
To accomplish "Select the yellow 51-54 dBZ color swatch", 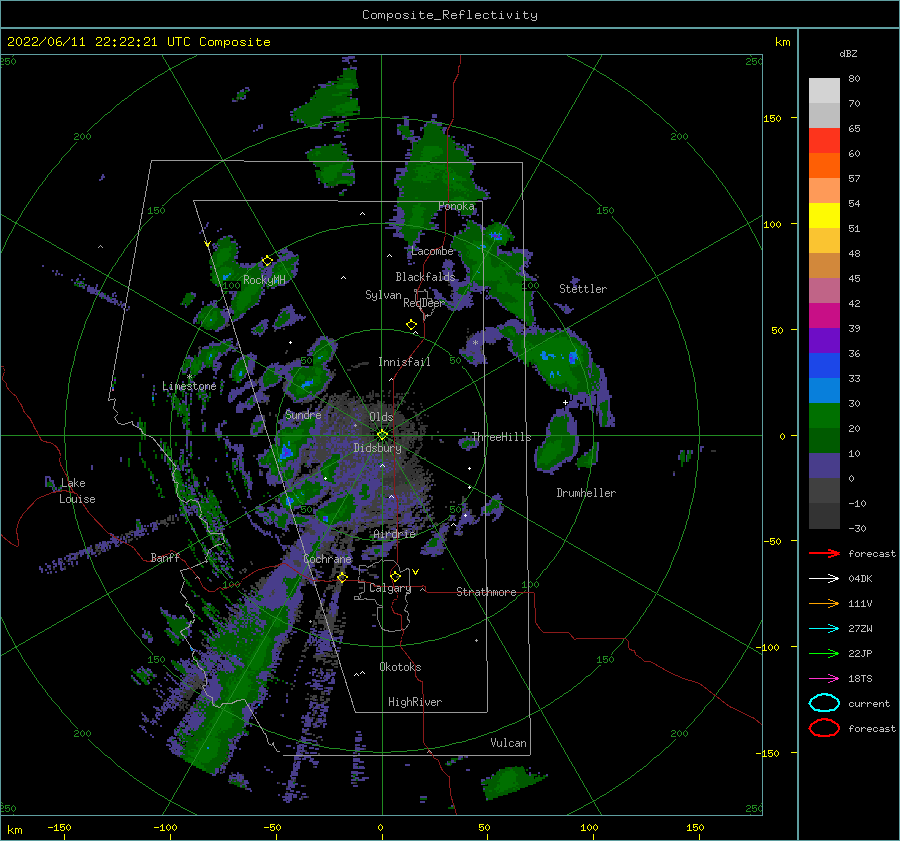I will point(824,215).
